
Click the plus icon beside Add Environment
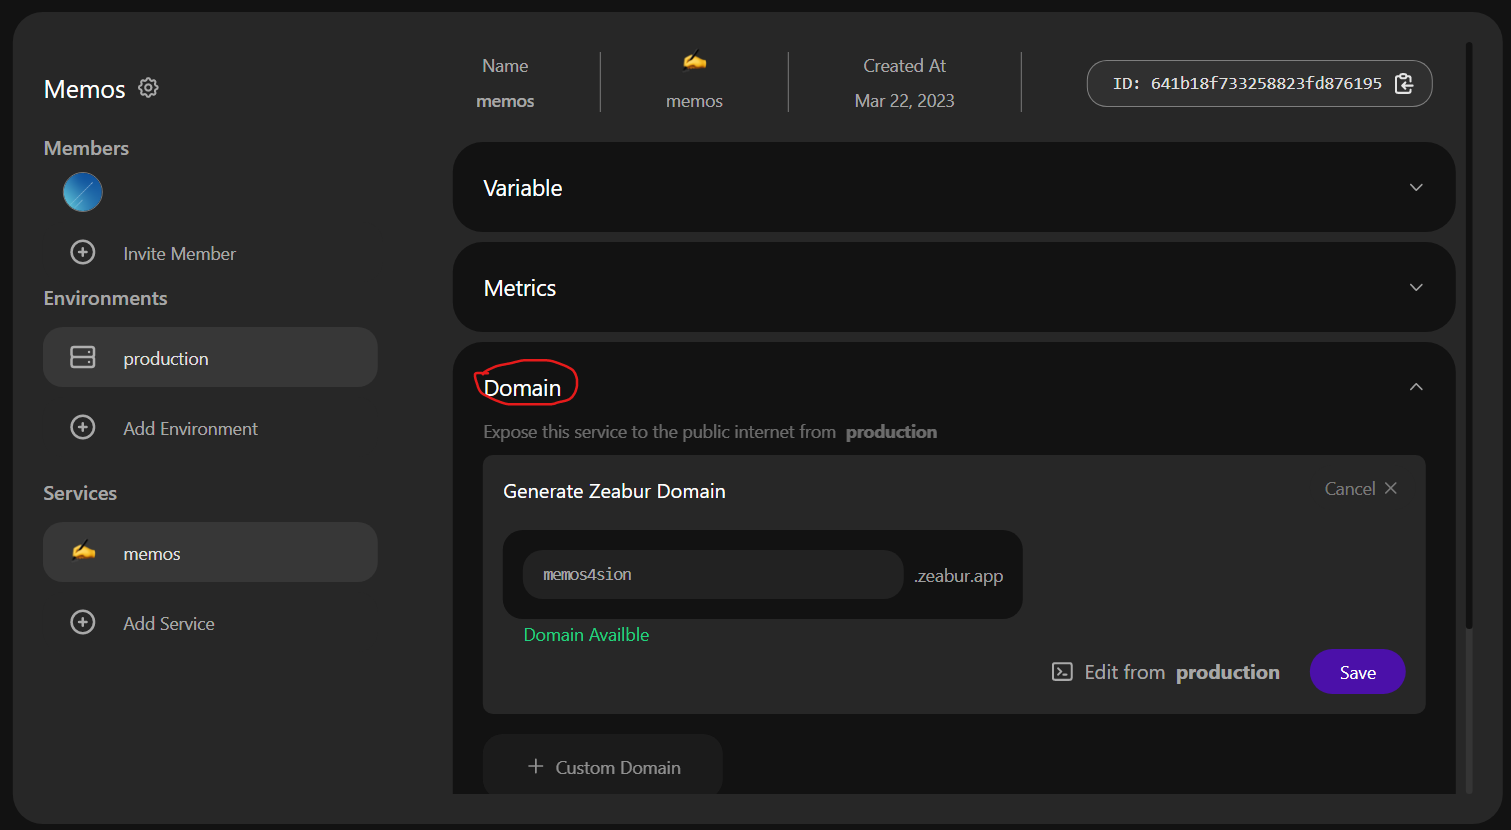pyautogui.click(x=83, y=428)
